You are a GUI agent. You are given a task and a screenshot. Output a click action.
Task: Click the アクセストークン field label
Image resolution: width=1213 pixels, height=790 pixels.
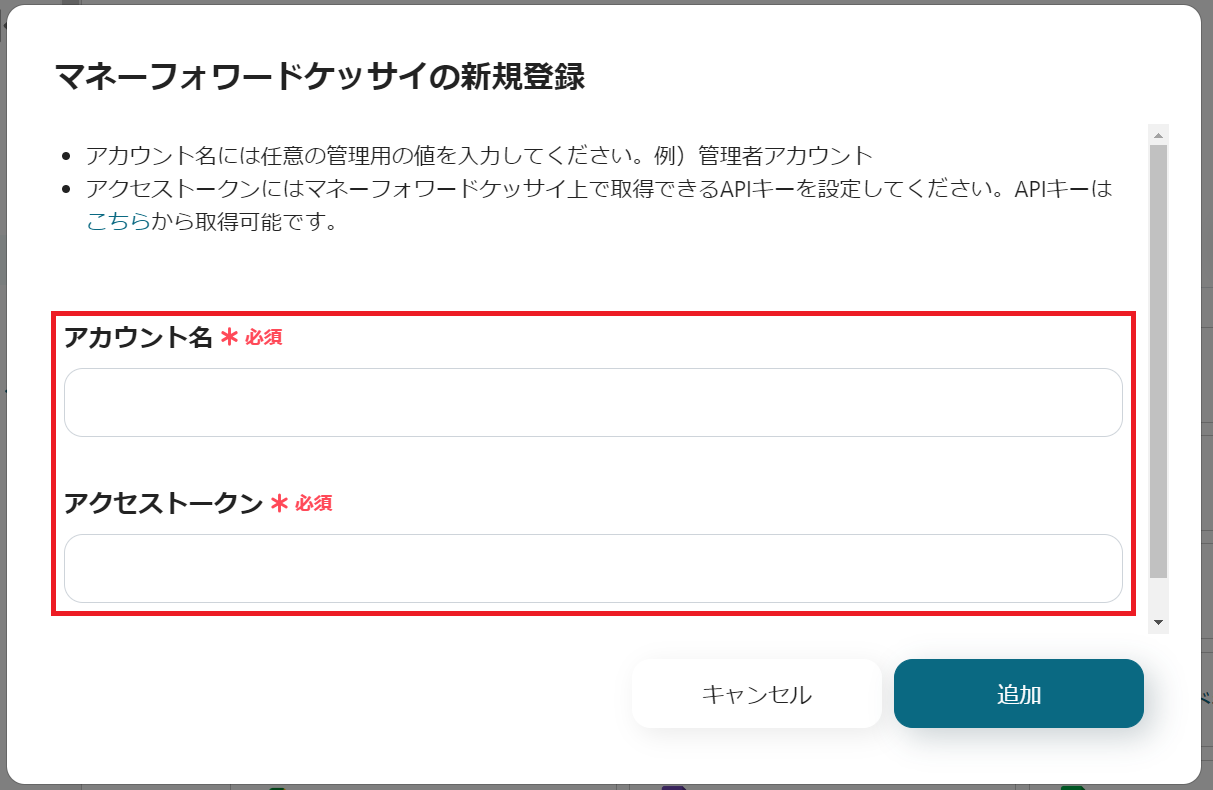(x=163, y=503)
